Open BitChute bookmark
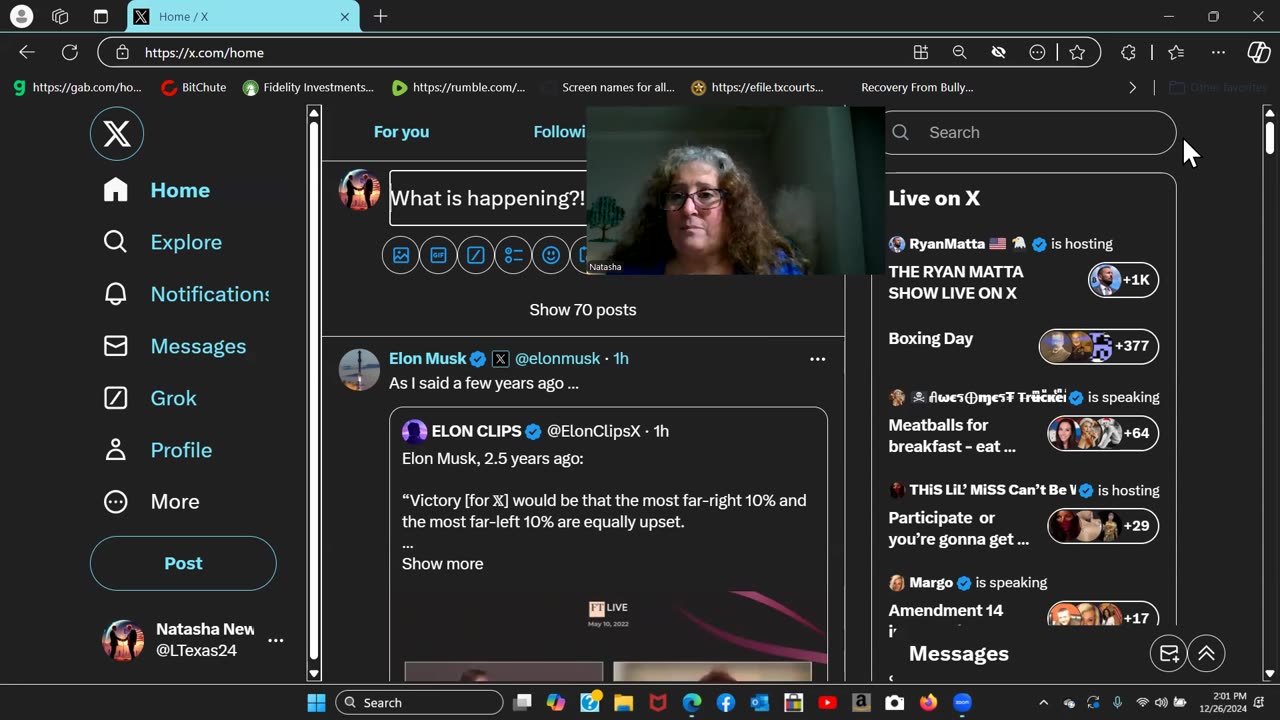 pos(194,87)
